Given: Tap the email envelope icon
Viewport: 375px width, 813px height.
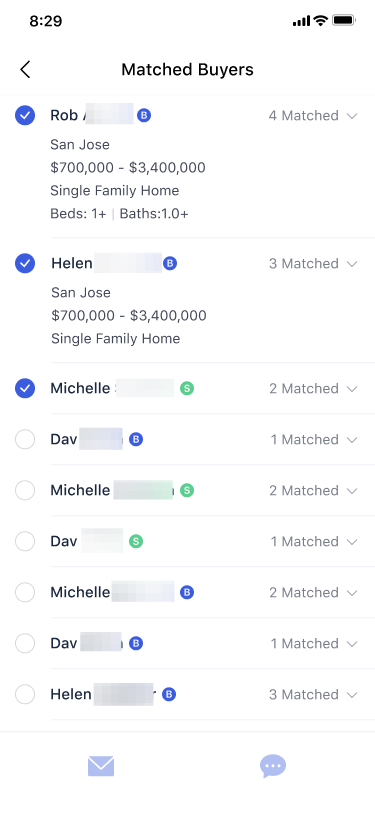Looking at the screenshot, I should [101, 766].
